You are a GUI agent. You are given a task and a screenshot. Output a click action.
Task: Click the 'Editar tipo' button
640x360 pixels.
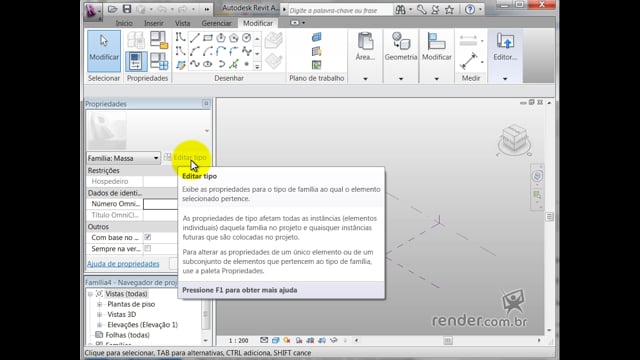pos(186,158)
